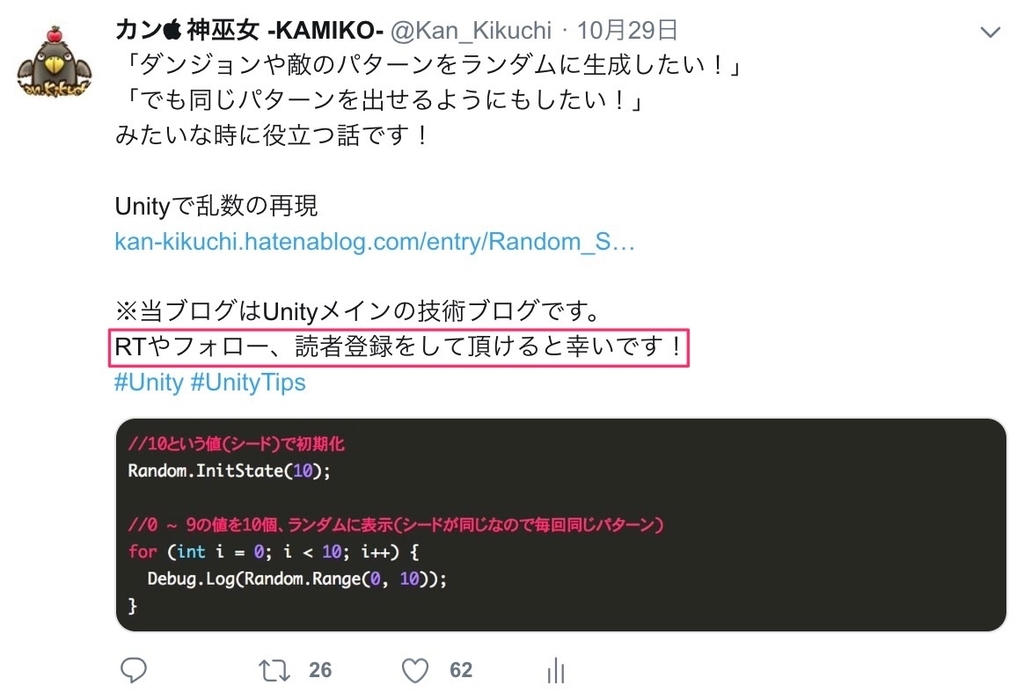Click the 10月29日 tweet date
1024x700 pixels.
pyautogui.click(x=627, y=30)
